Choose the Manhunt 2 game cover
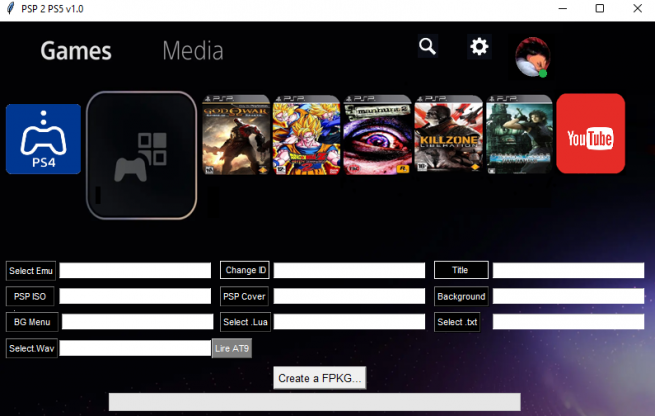The image size is (655, 416). [377, 135]
